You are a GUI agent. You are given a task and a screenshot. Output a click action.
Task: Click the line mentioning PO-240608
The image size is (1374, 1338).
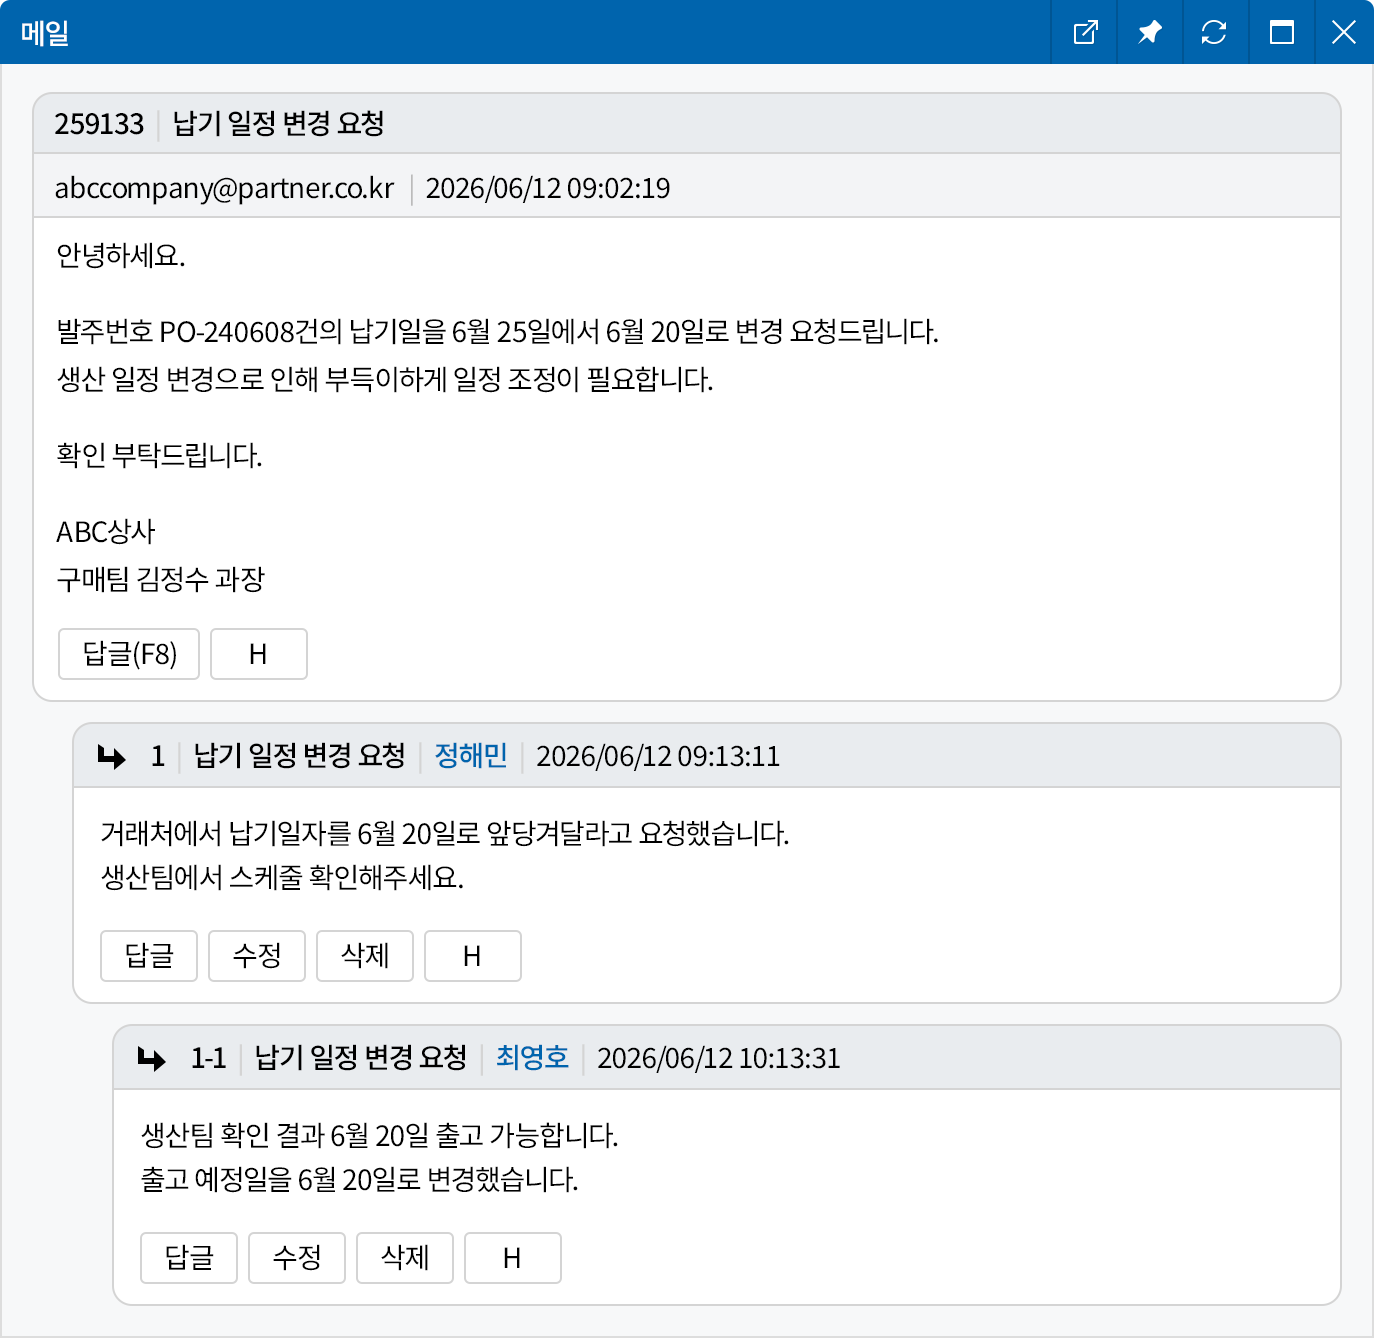coord(497,332)
